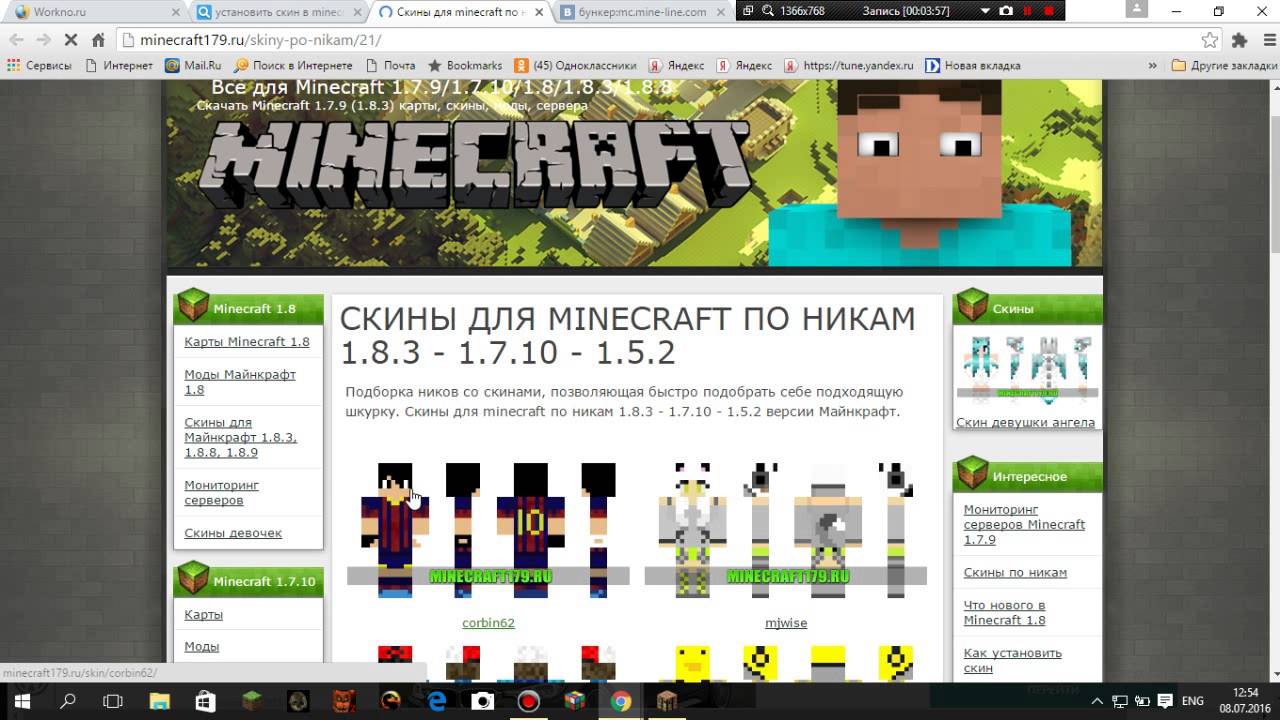Open Мониторинг серверов sidebar link

pos(222,492)
